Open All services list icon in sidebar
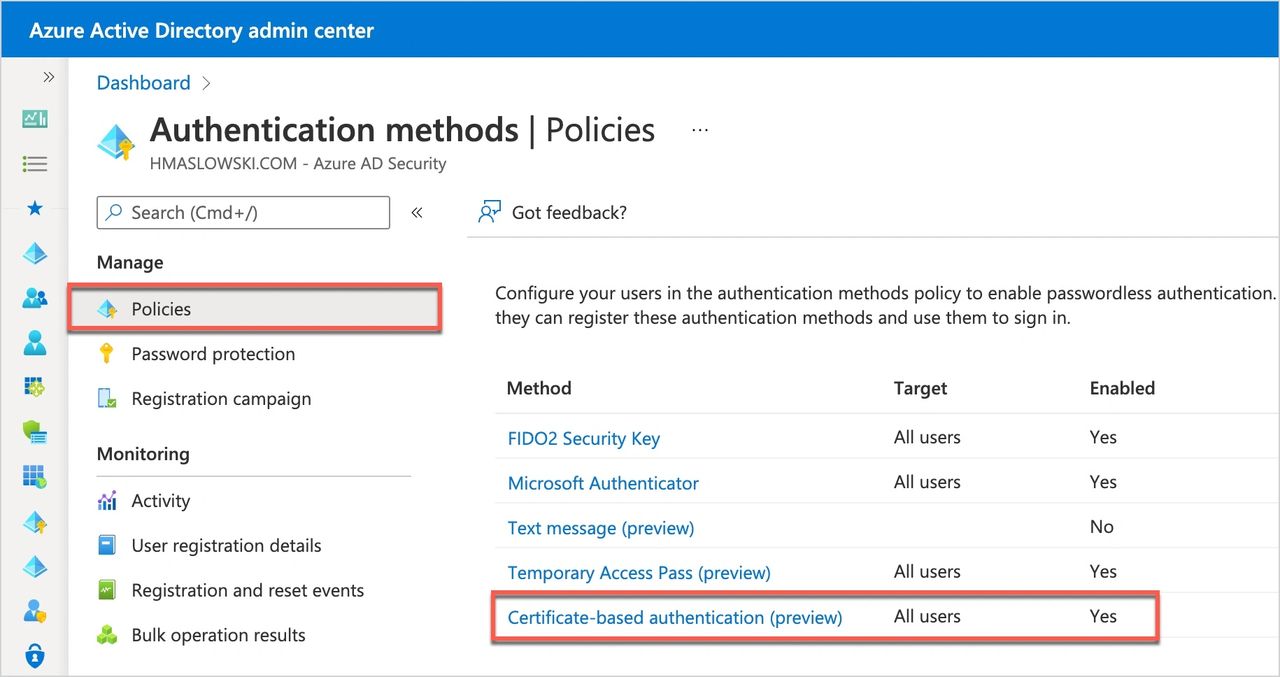1280x677 pixels. click(35, 163)
